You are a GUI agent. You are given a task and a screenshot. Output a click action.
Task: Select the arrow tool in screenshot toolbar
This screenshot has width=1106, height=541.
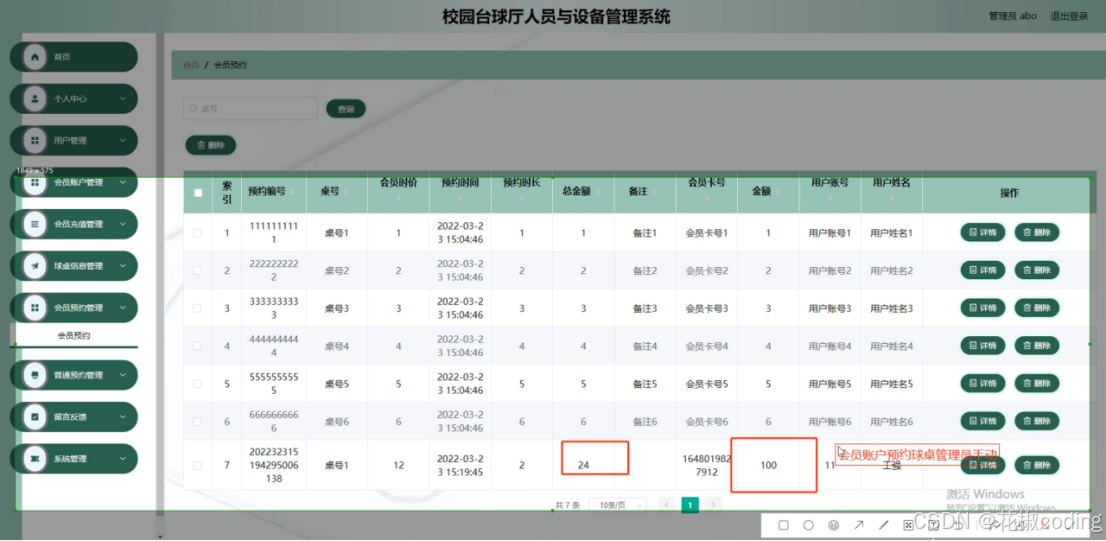pyautogui.click(x=859, y=525)
